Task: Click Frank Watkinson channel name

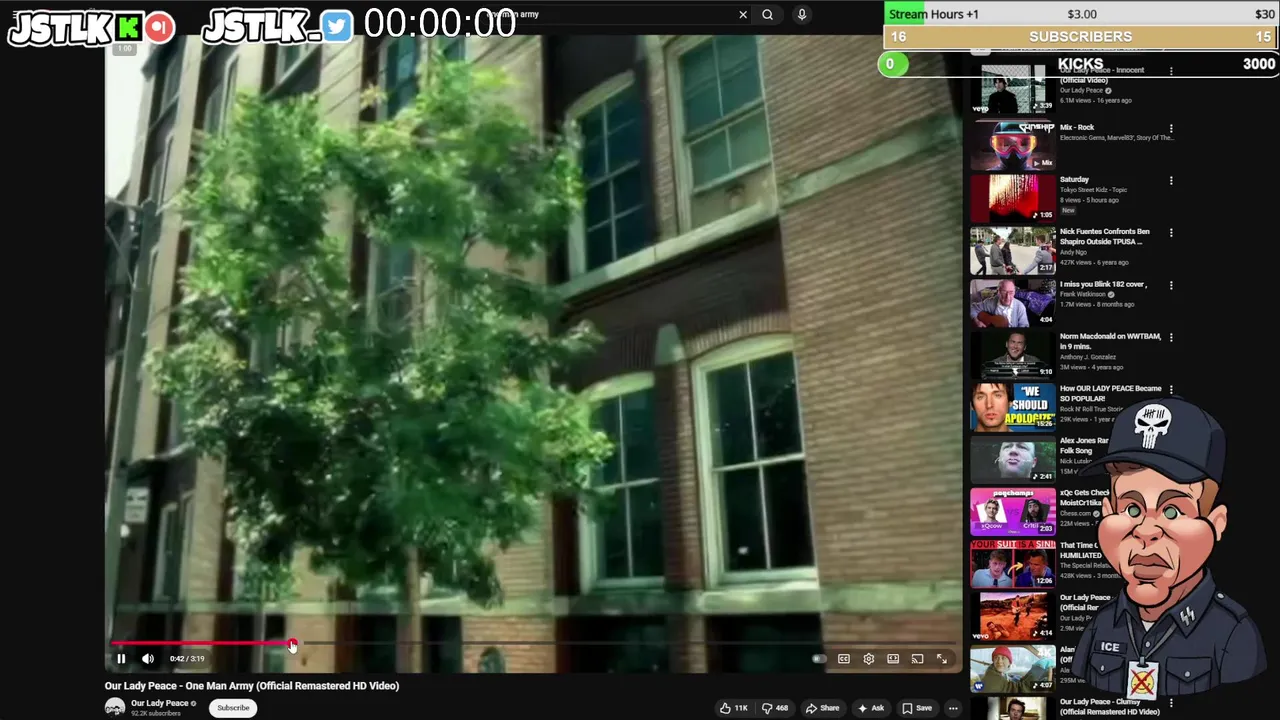Action: (x=1082, y=294)
